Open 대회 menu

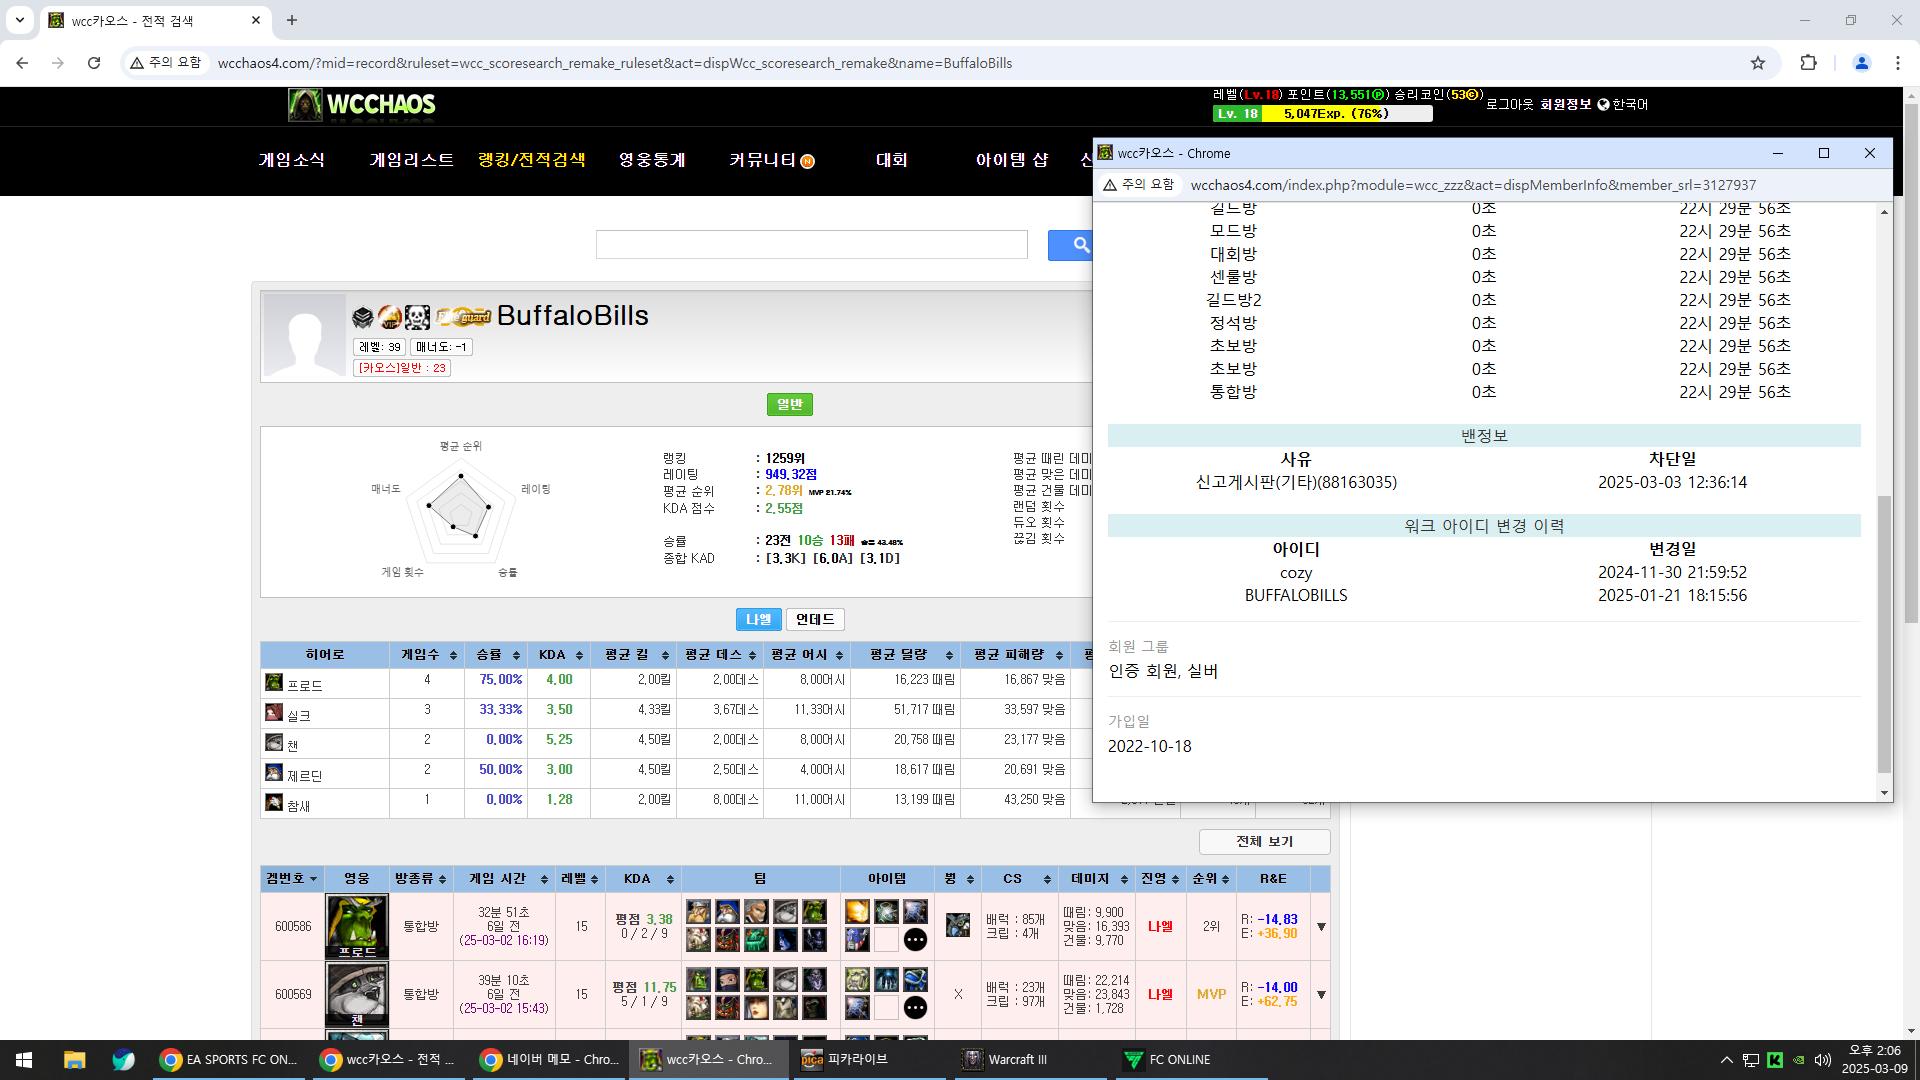click(891, 160)
